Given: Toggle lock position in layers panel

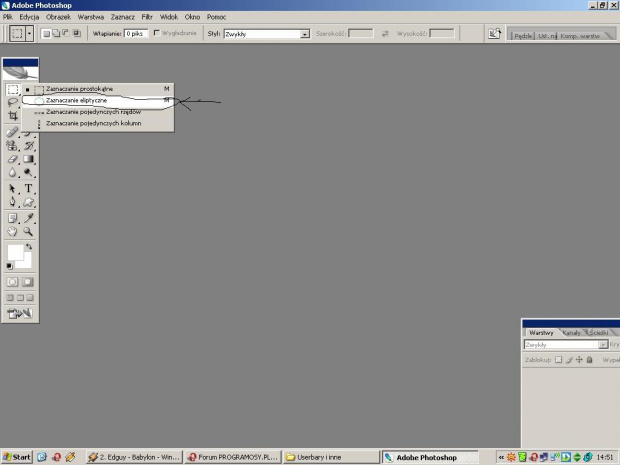Looking at the screenshot, I should (x=579, y=360).
